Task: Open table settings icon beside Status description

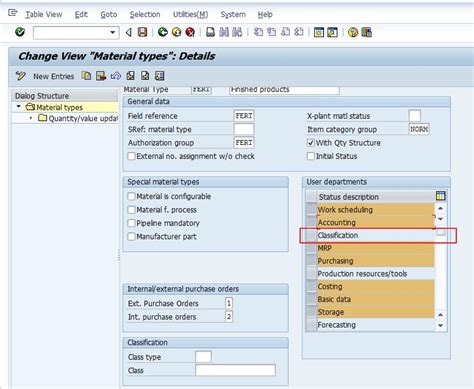Action: [440, 196]
